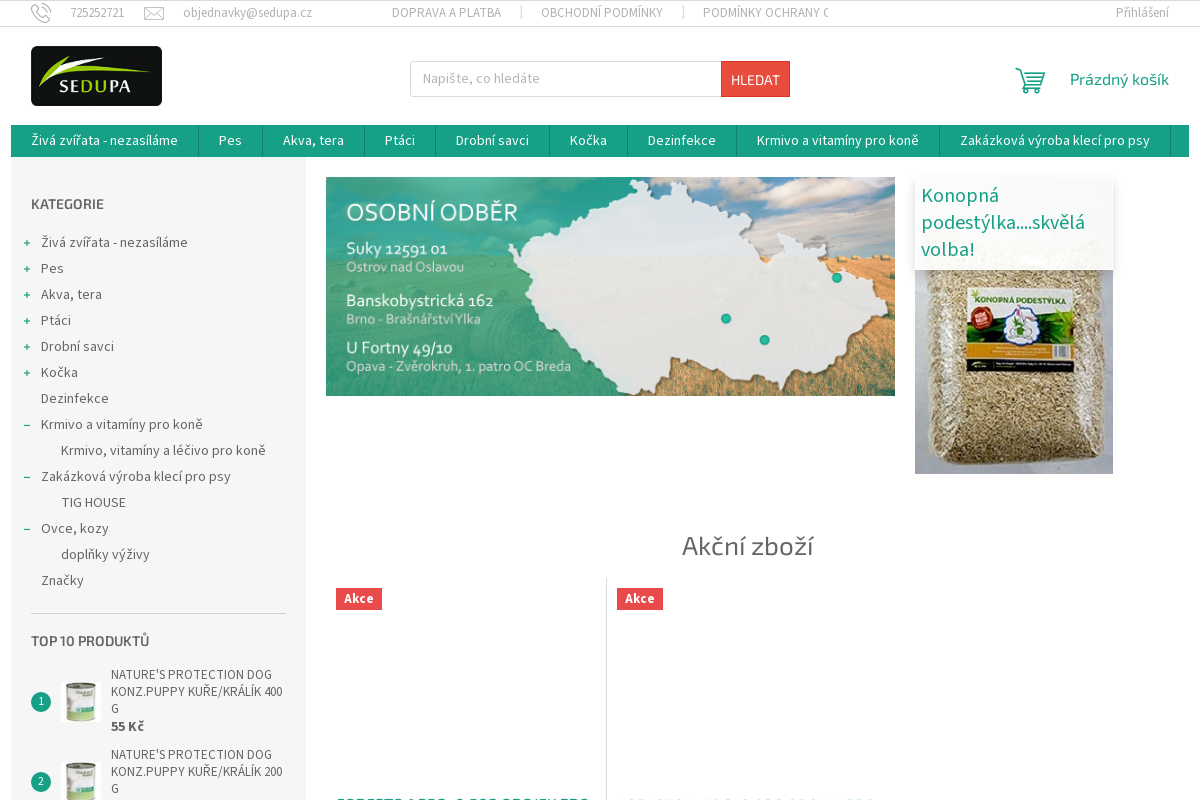Open Dezinfekce in the green navigation bar
Viewport: 1200px width, 800px height.
[681, 141]
